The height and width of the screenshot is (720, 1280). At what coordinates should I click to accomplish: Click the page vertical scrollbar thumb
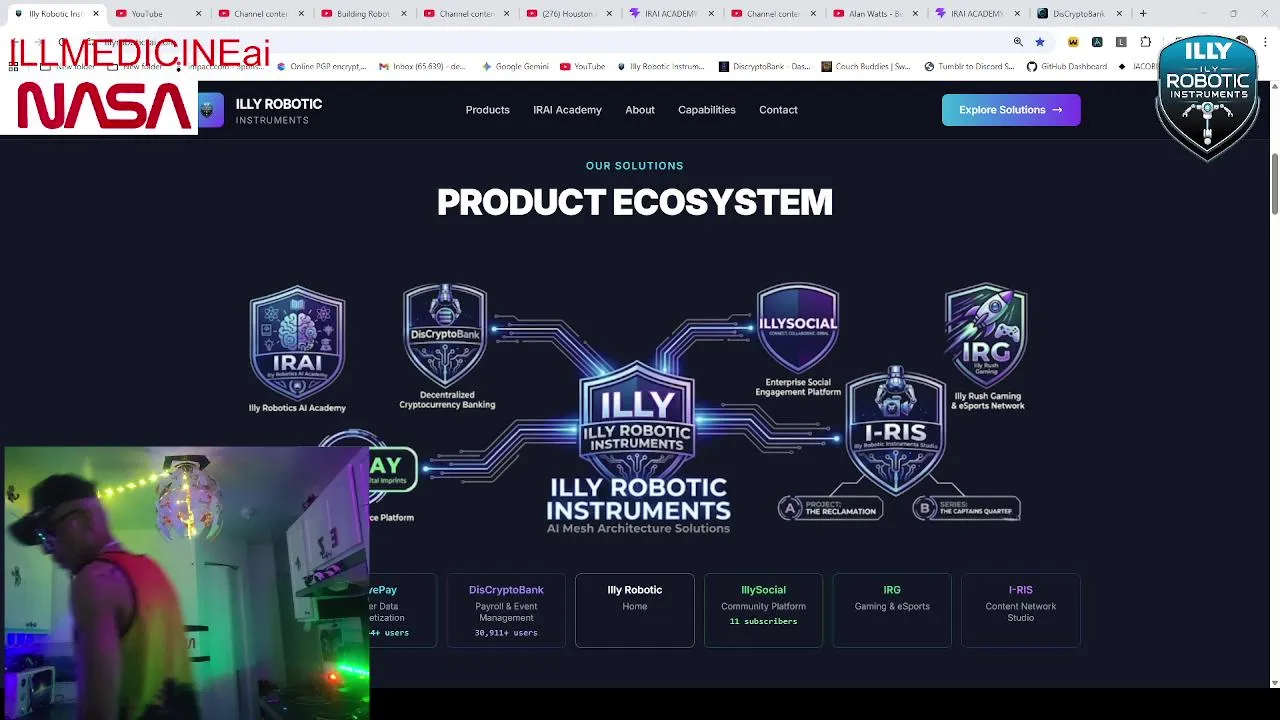[1274, 184]
